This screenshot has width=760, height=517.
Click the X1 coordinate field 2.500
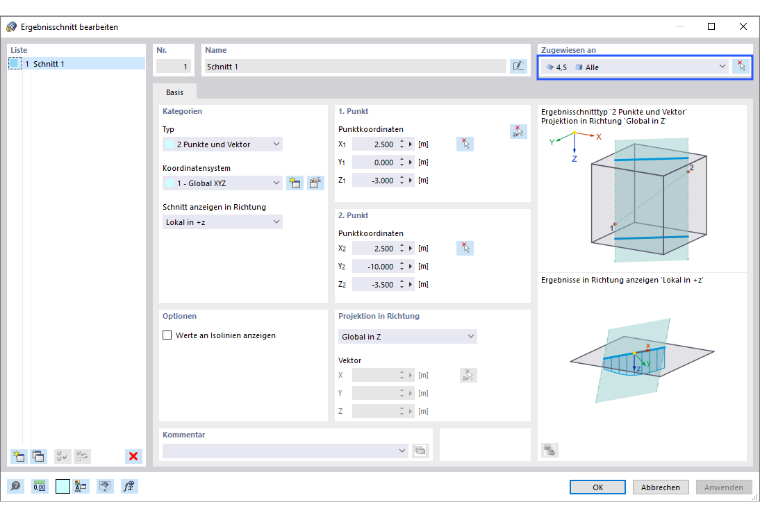[374, 144]
